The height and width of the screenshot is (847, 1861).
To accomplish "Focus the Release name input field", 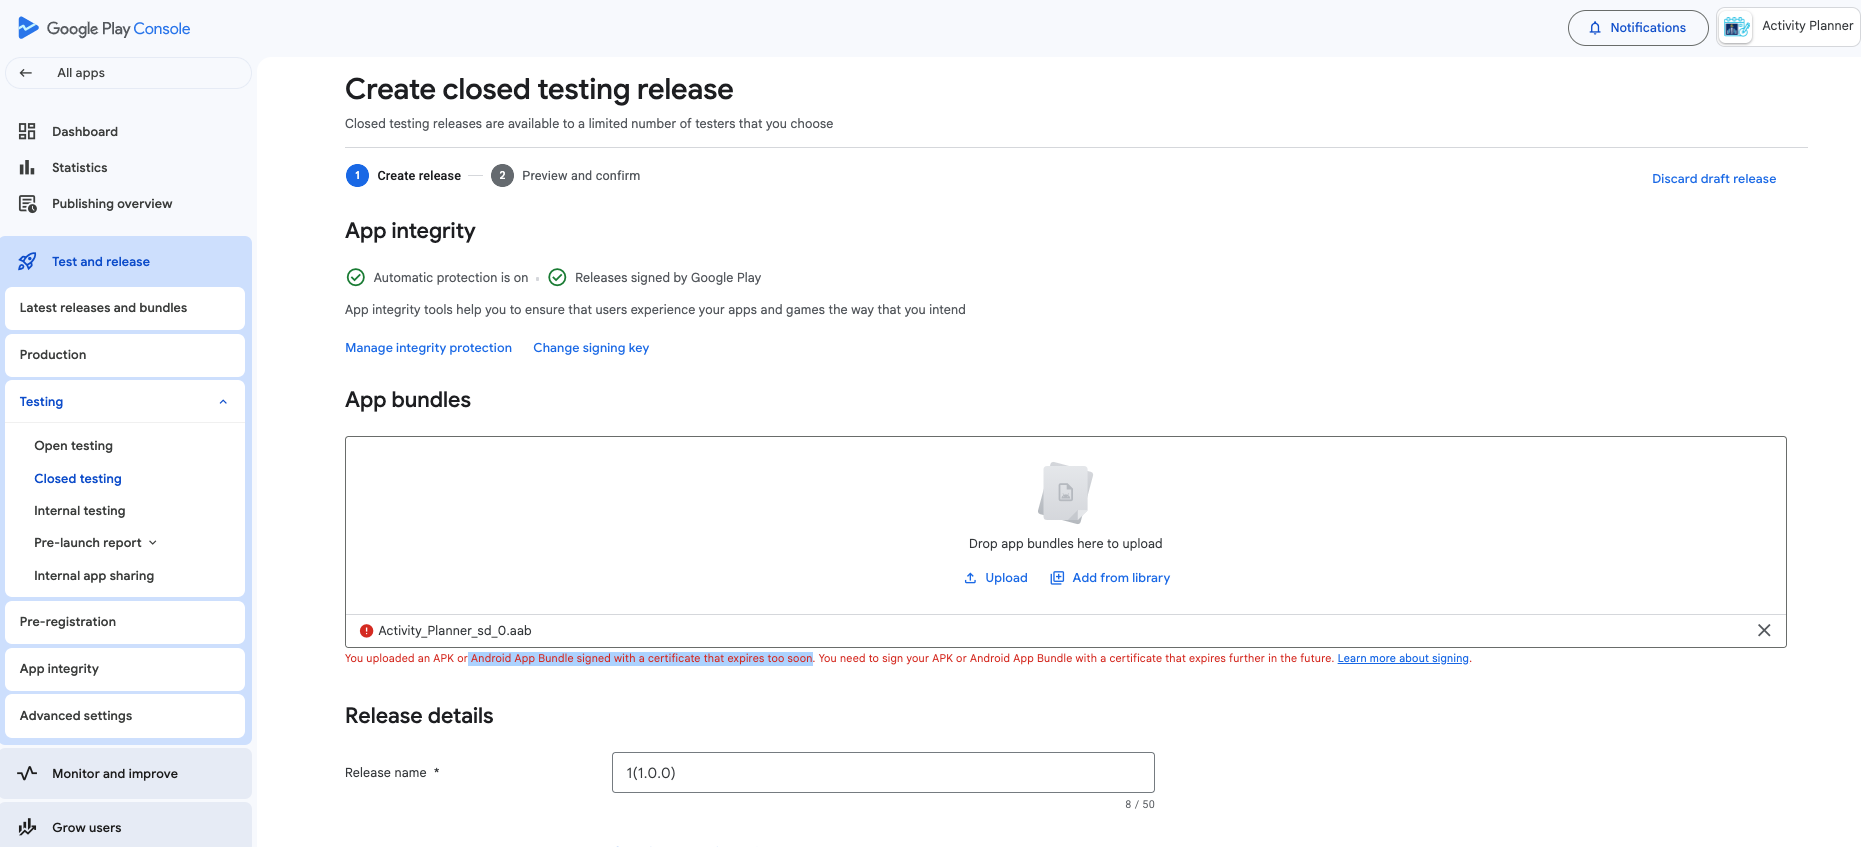I will pos(882,773).
